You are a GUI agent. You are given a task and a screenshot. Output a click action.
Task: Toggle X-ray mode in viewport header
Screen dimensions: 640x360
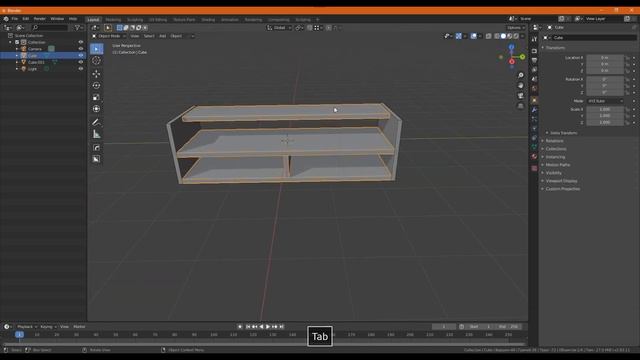(489, 36)
